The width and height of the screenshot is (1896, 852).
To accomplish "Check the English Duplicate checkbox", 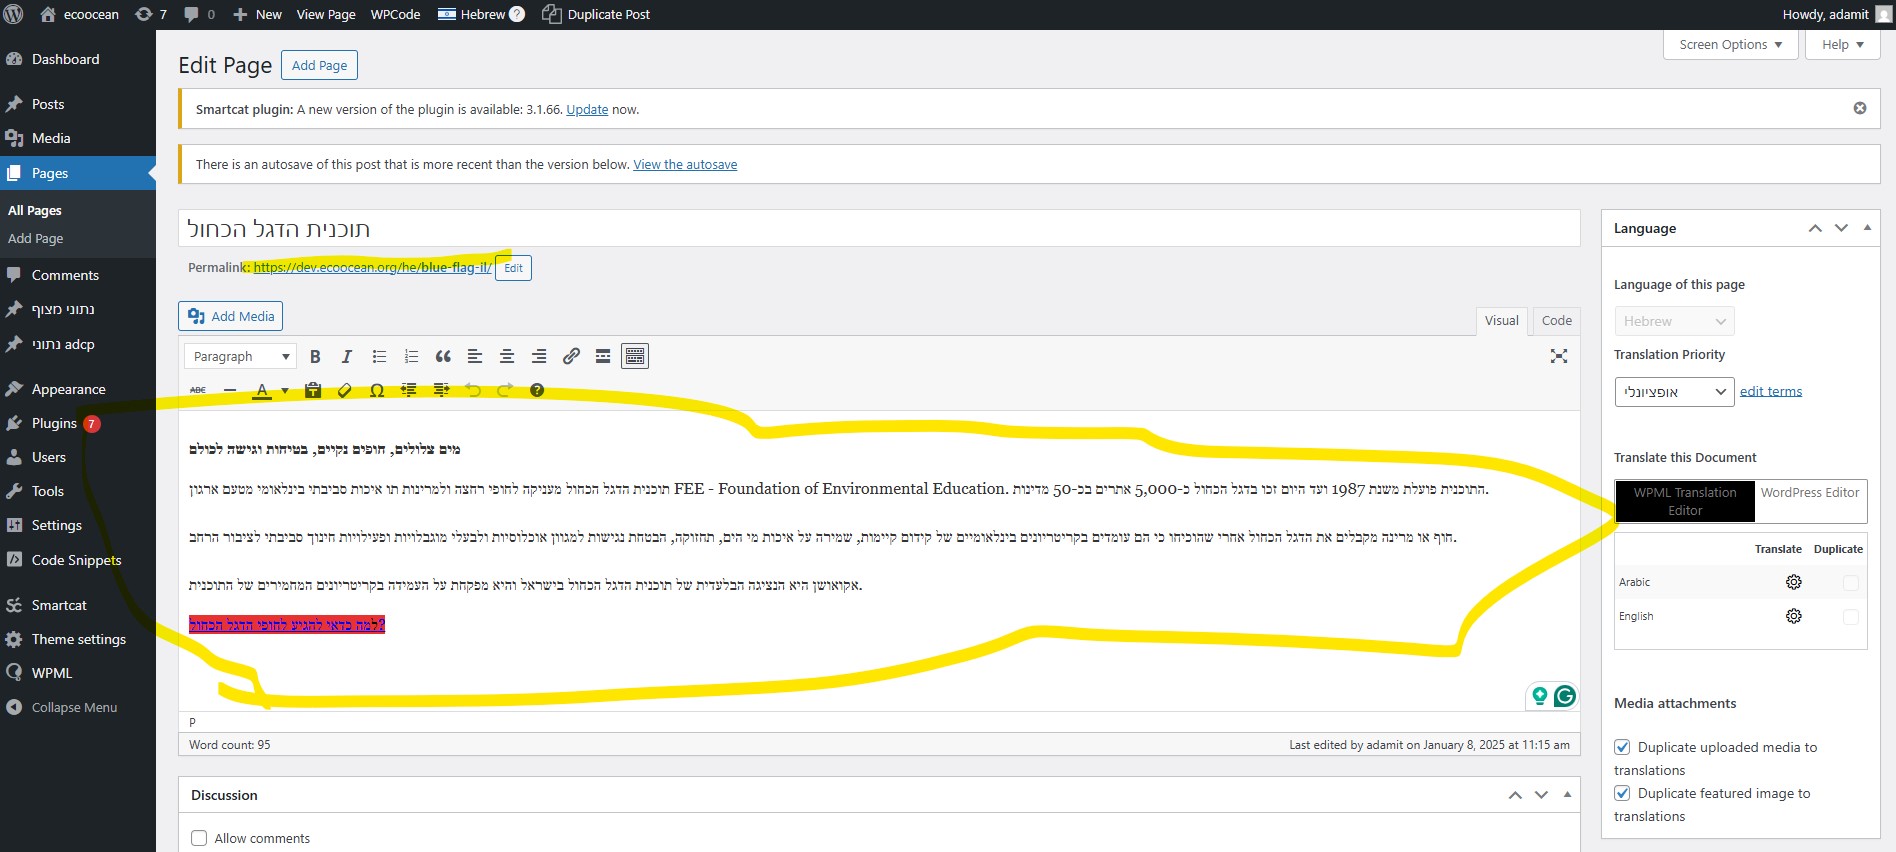I will point(1851,616).
